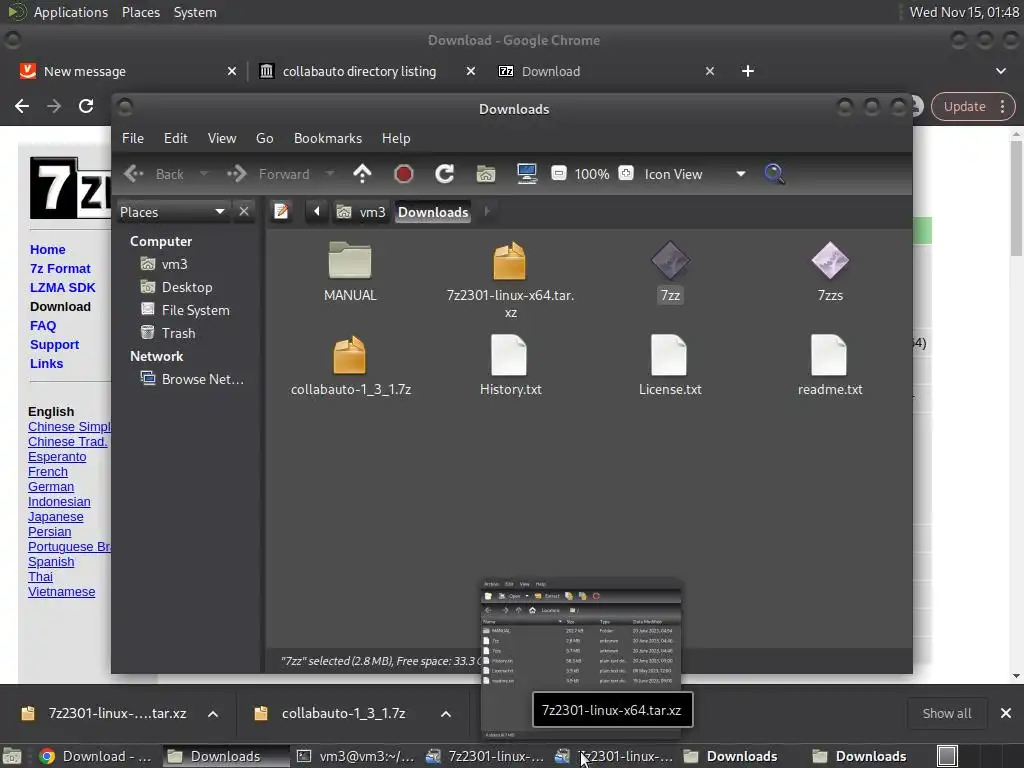Stop loading with red stop icon

pos(404,174)
